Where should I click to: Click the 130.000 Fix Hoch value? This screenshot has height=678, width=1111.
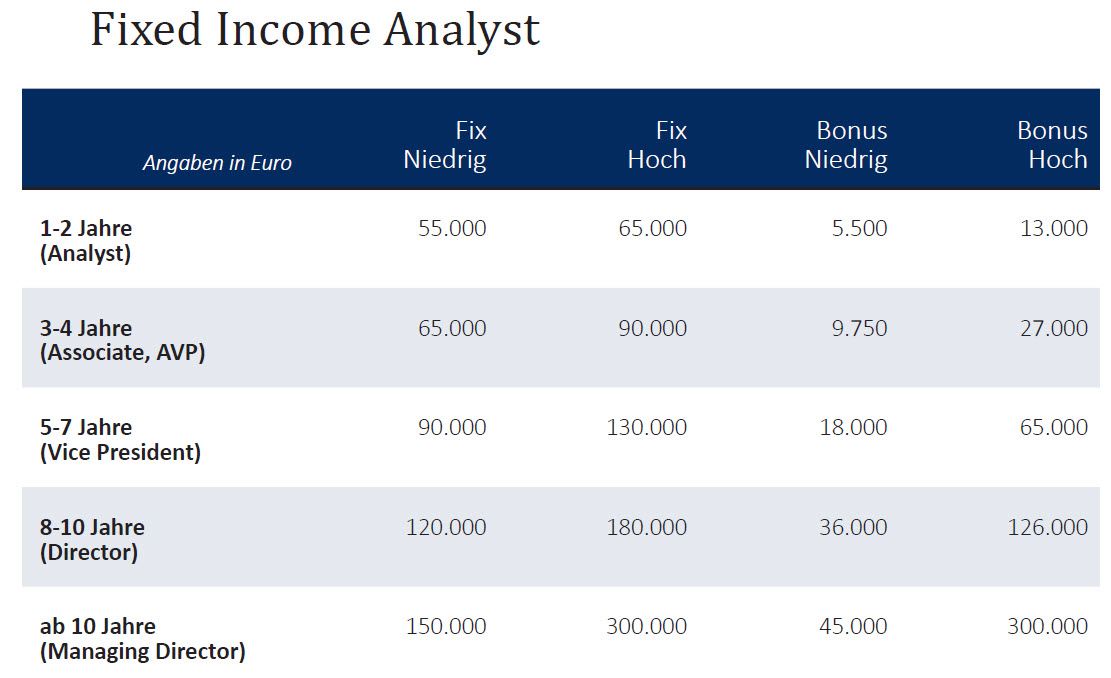point(647,427)
